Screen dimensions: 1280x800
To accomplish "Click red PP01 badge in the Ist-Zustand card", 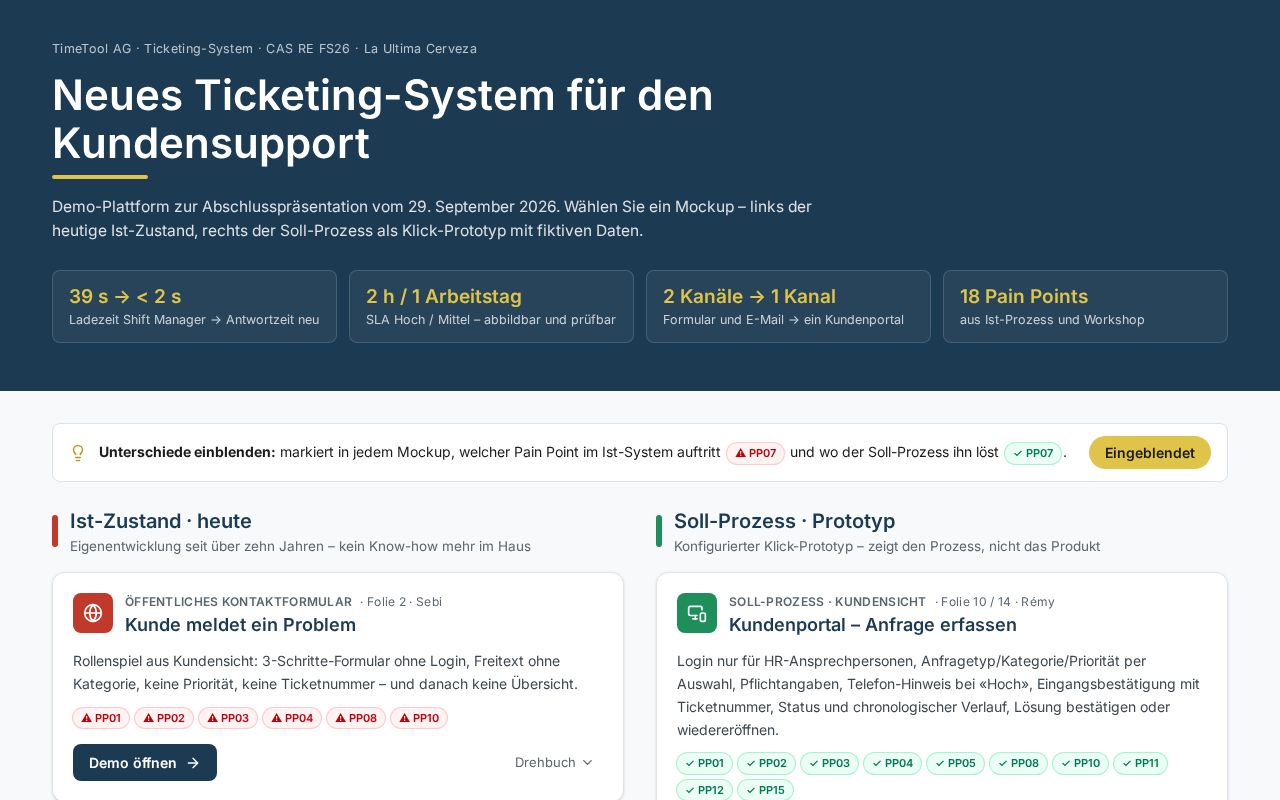I will coord(101,718).
